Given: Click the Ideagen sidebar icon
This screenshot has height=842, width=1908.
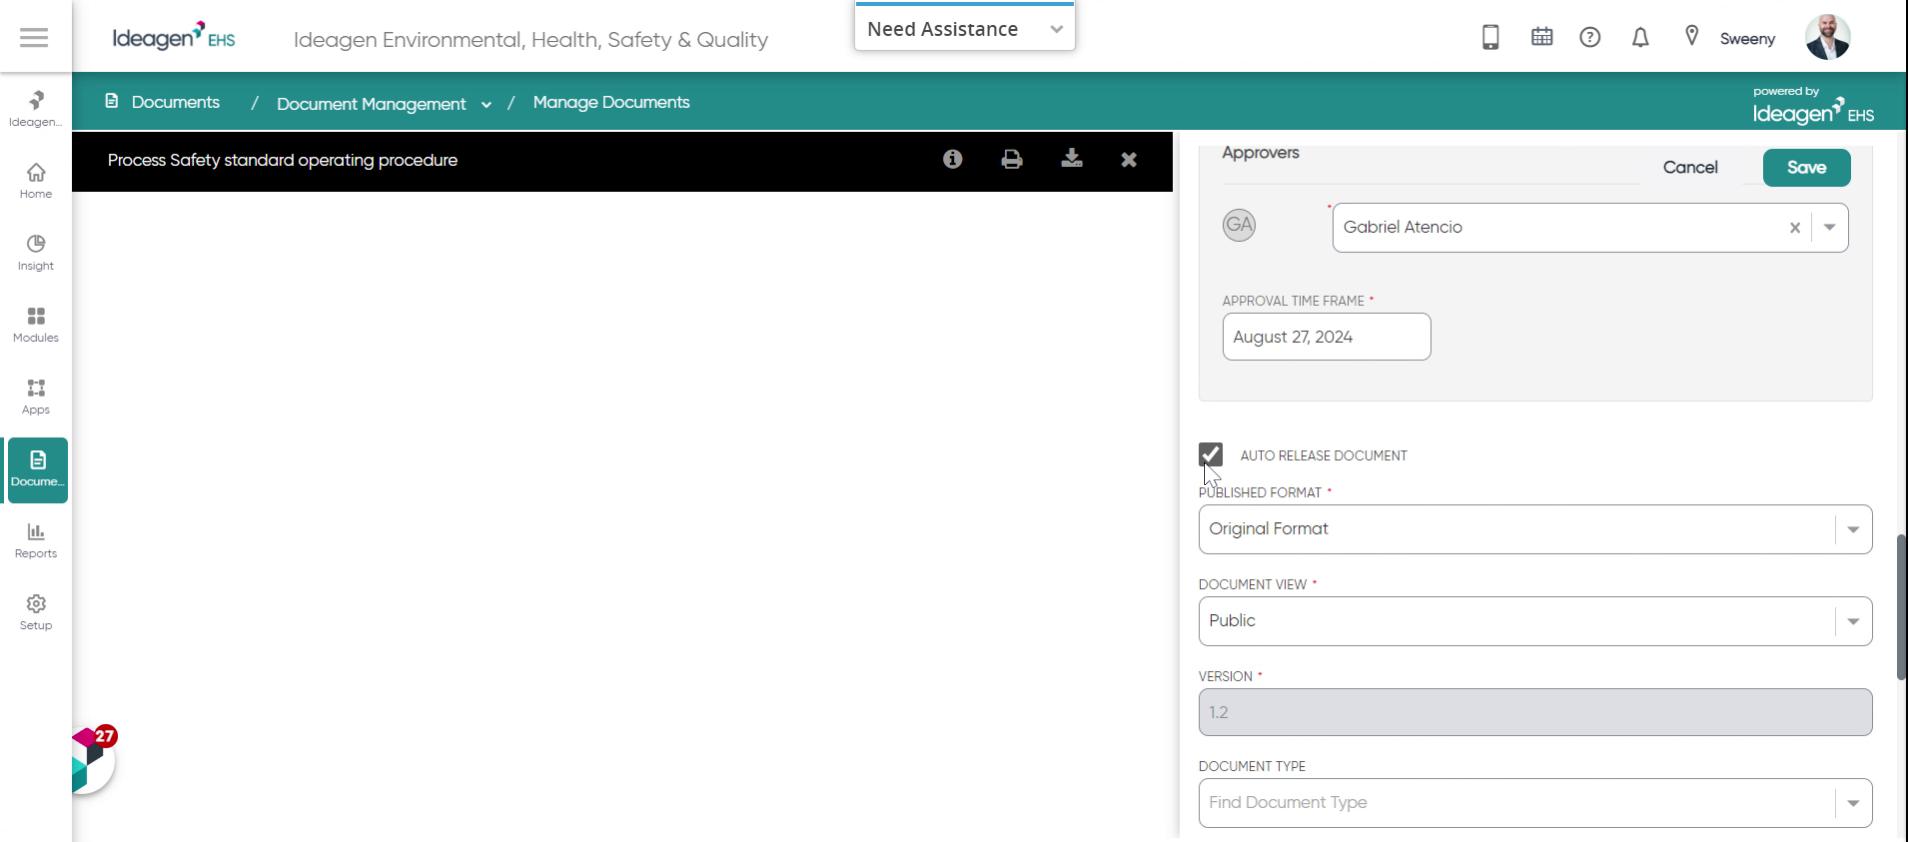Looking at the screenshot, I should click(36, 108).
